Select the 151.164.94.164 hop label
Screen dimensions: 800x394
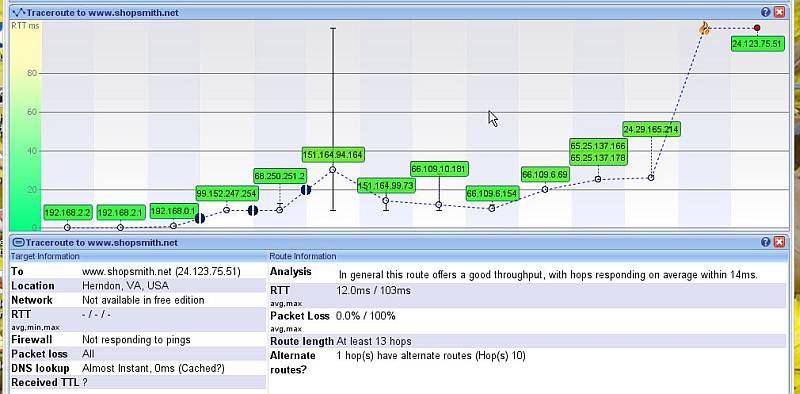click(x=333, y=155)
